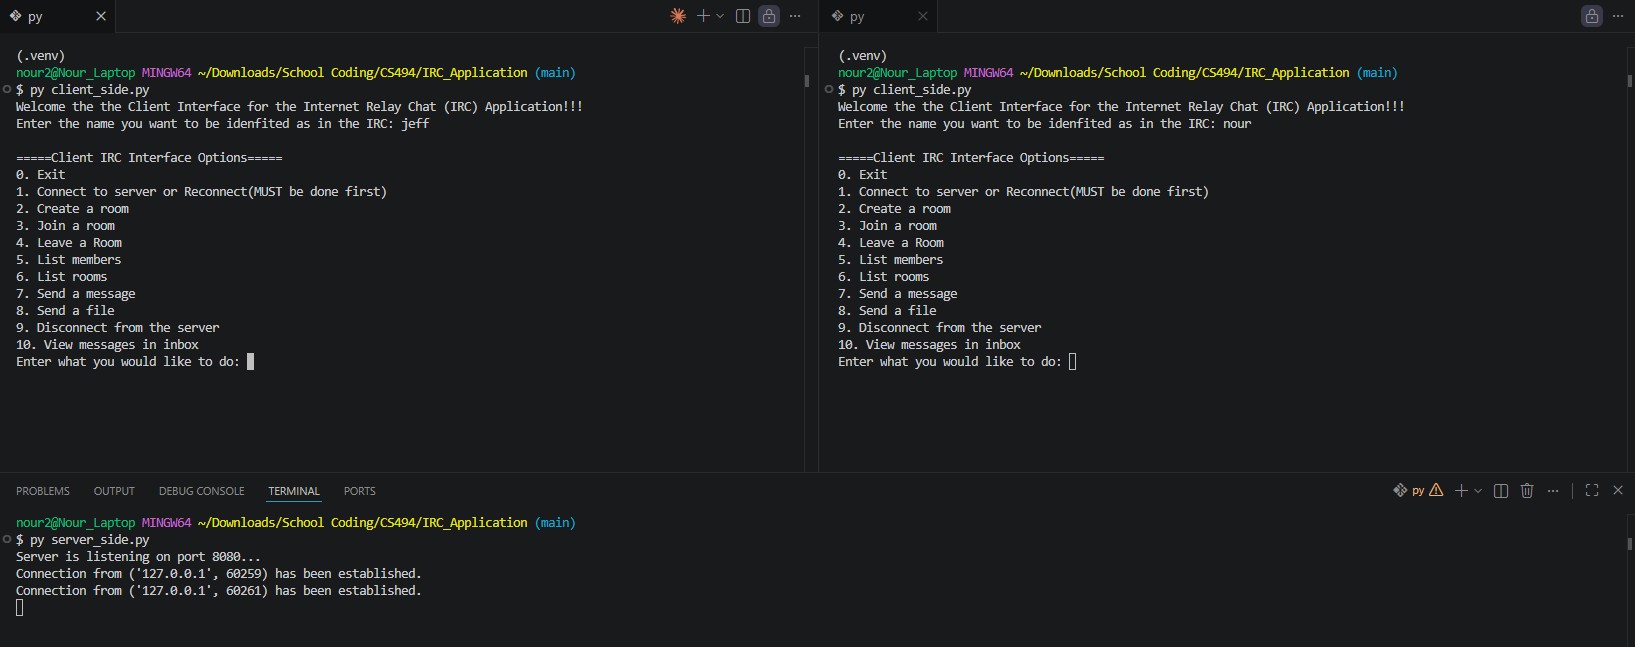This screenshot has height=647, width=1635.
Task: Split the left terminal editor
Action: (x=743, y=16)
